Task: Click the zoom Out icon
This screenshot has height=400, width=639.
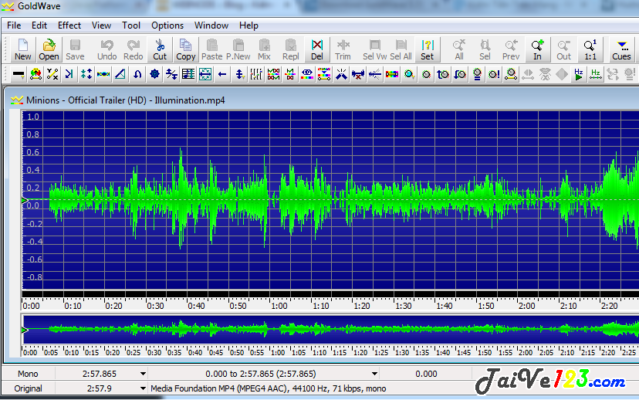Action: coord(564,50)
